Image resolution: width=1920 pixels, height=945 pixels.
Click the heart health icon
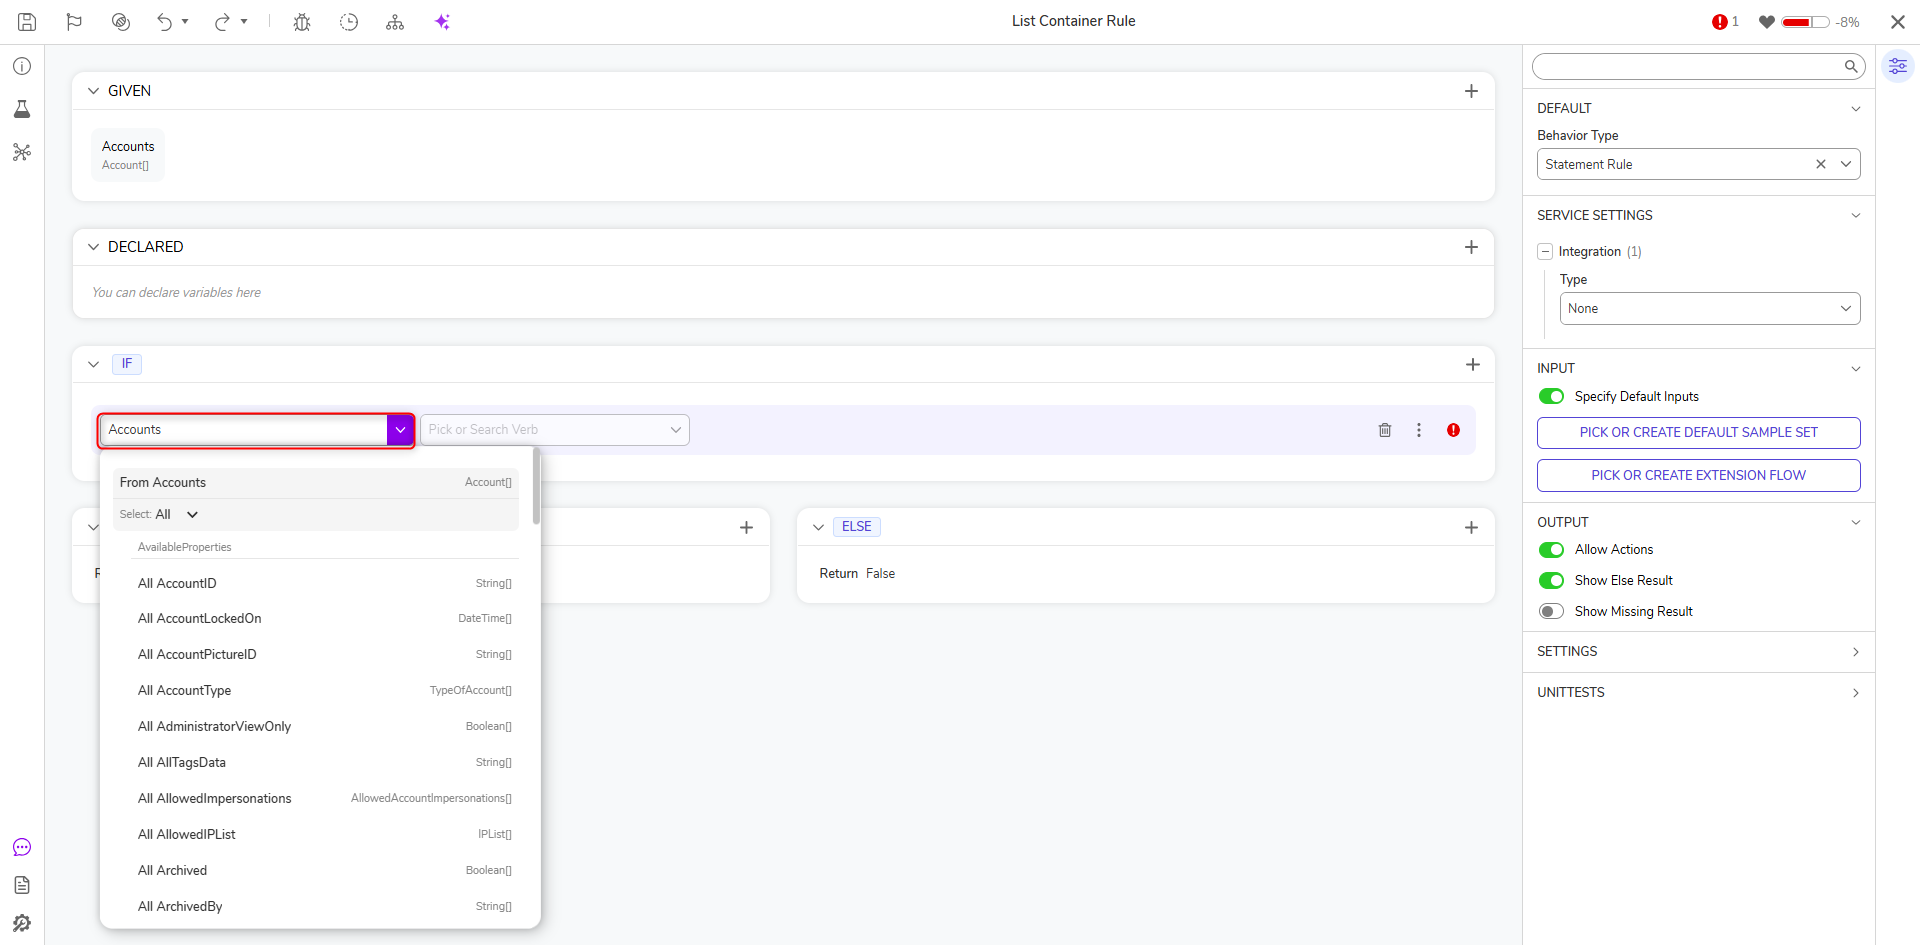[1767, 22]
